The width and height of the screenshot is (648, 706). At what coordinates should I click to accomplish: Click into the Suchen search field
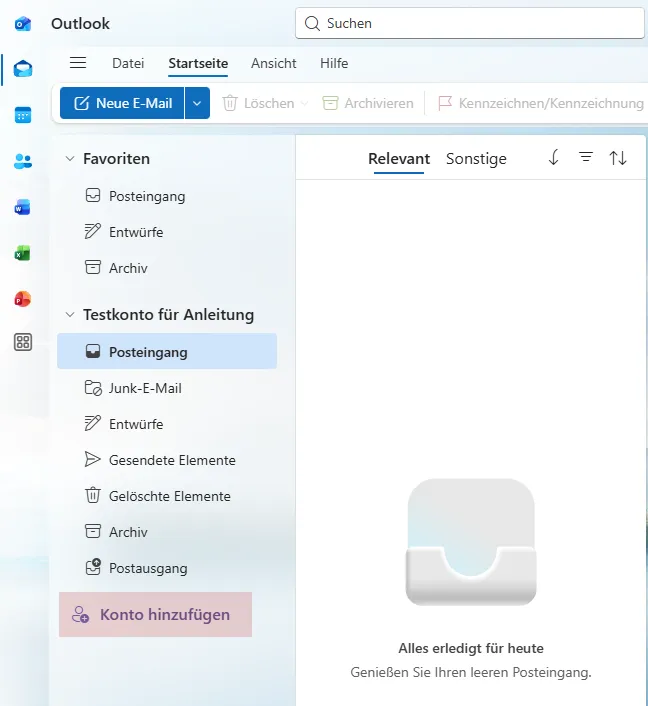tap(470, 23)
